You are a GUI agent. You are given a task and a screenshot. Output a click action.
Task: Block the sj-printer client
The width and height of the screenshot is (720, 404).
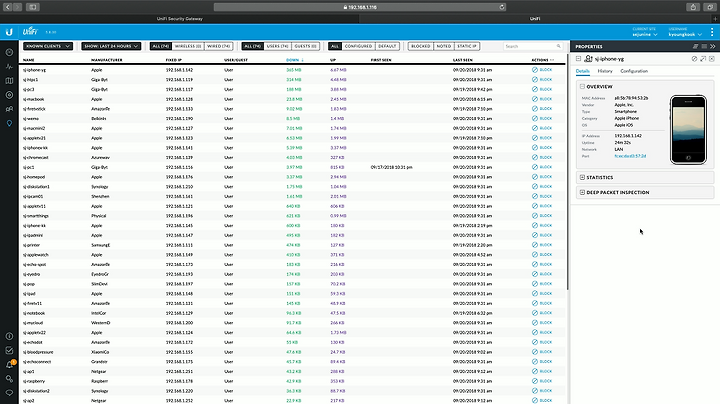point(542,245)
